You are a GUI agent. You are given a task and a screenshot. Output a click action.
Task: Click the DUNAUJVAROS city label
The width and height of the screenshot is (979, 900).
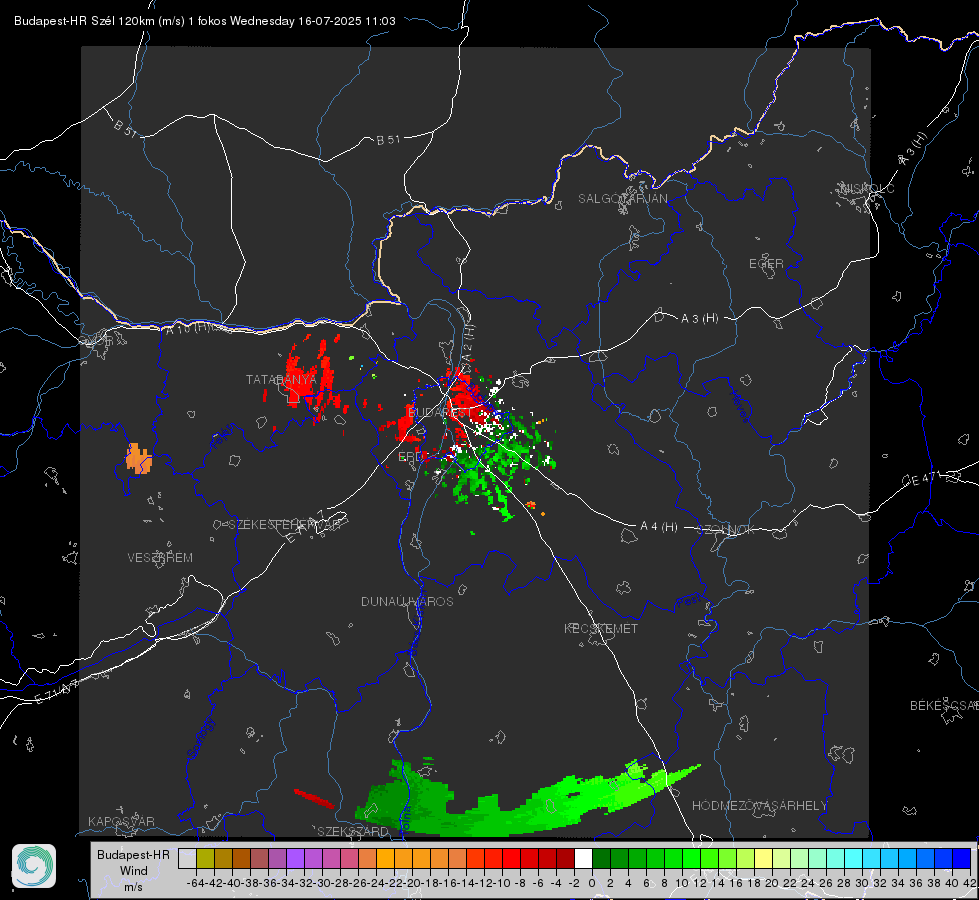pyautogui.click(x=407, y=601)
